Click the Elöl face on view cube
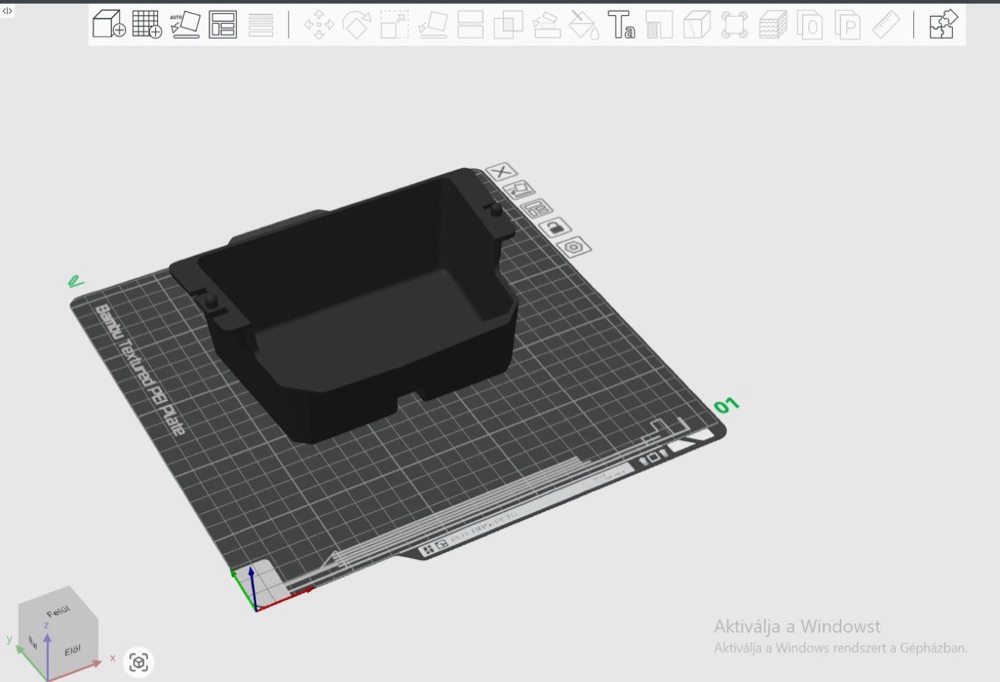Viewport: 1000px width, 682px height. click(x=72, y=650)
